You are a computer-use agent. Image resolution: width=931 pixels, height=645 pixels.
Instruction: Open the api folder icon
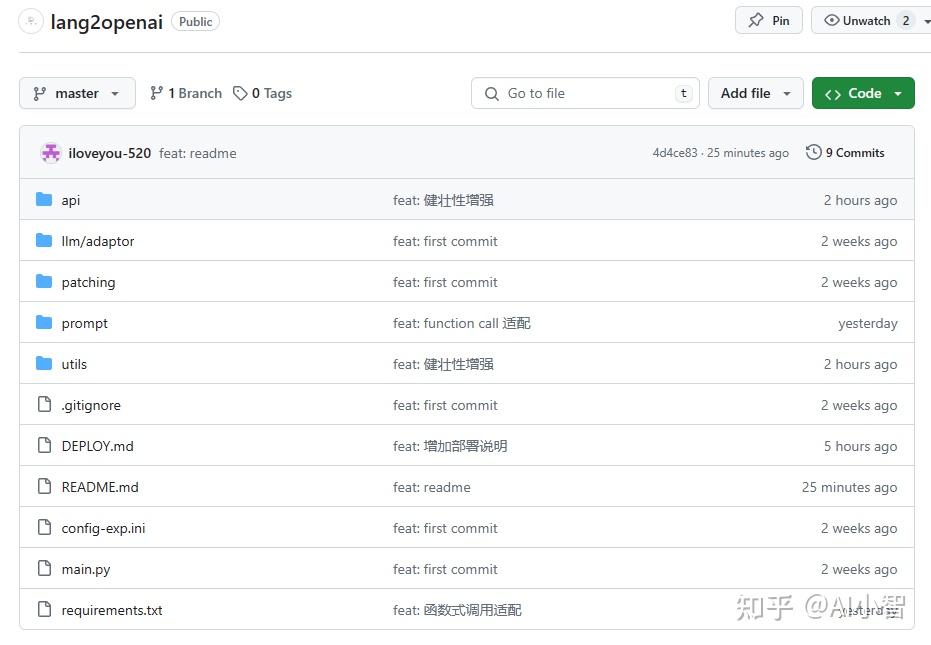click(x=44, y=200)
